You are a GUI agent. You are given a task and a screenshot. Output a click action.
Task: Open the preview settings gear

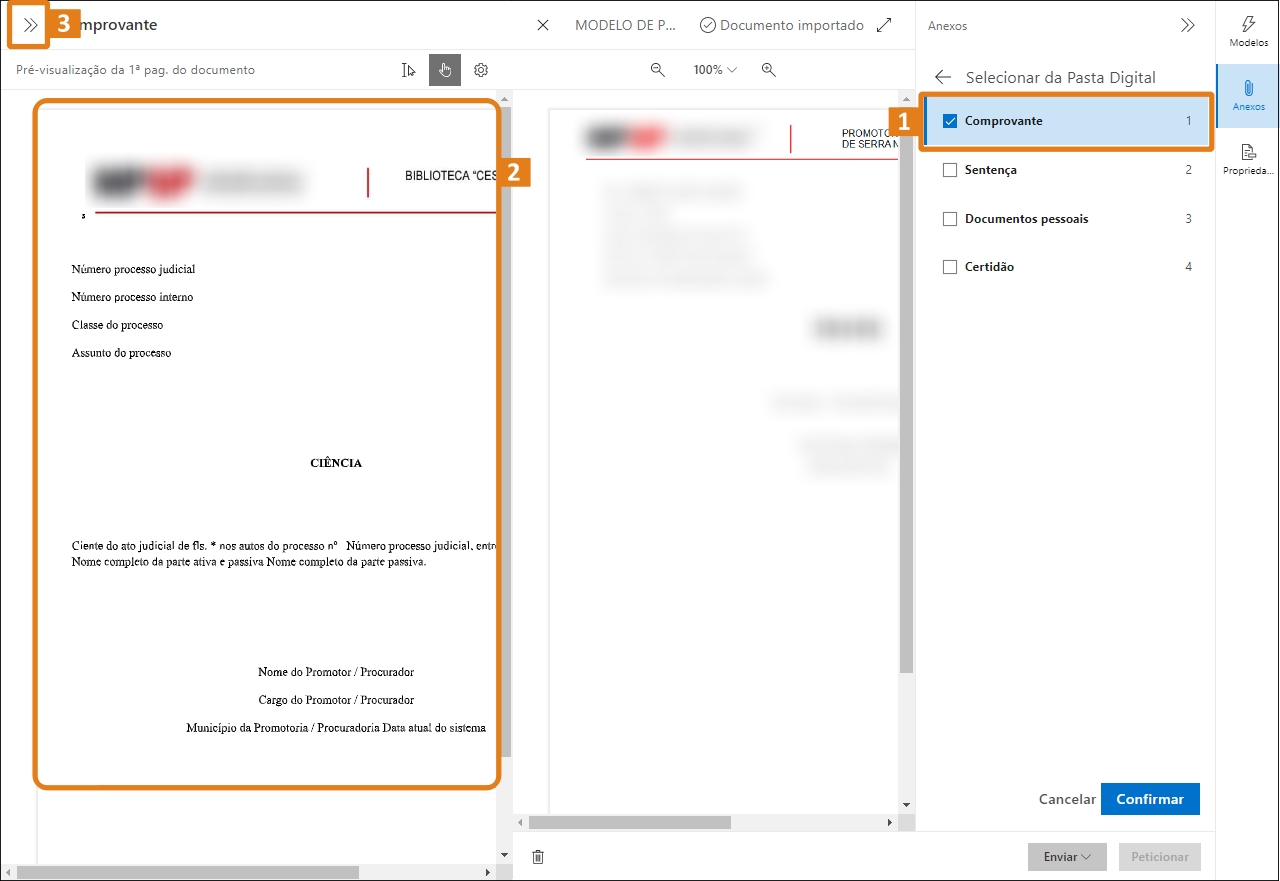481,70
